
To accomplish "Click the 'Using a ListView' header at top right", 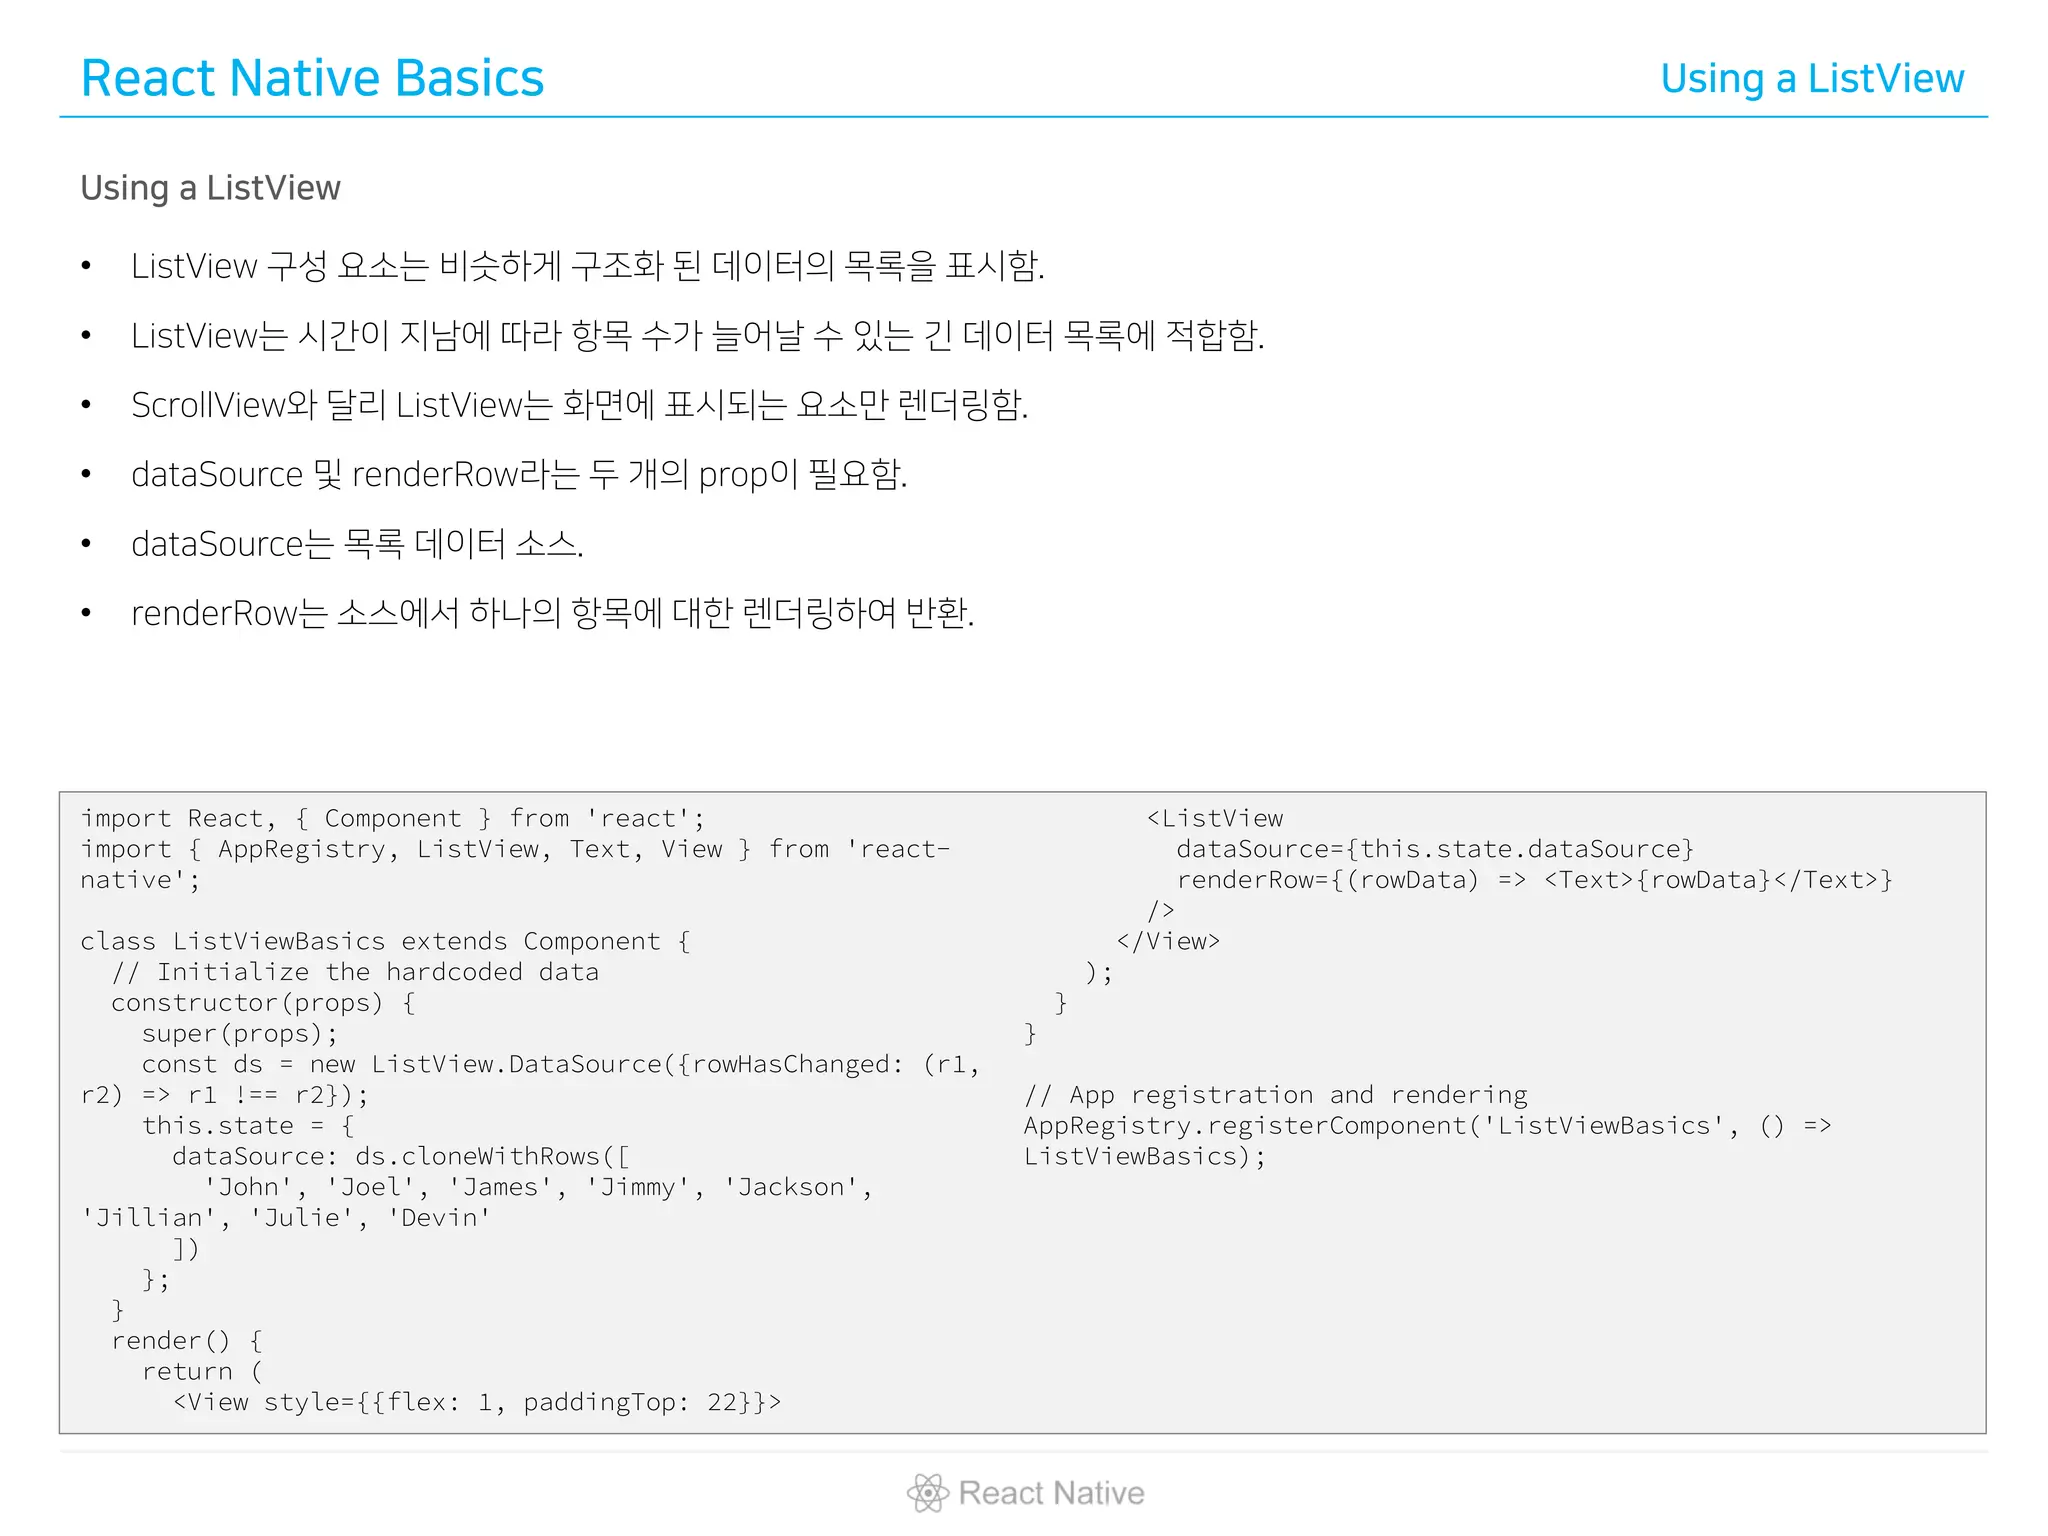I will 1812,79.
